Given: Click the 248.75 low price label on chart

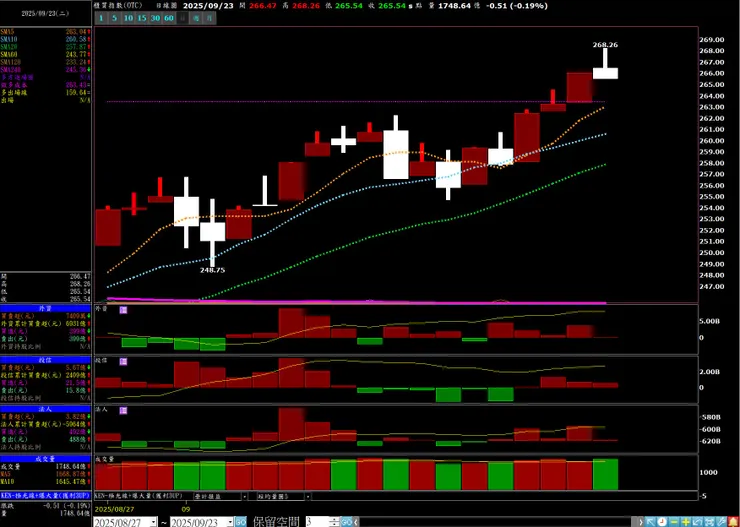Looking at the screenshot, I should tap(212, 270).
